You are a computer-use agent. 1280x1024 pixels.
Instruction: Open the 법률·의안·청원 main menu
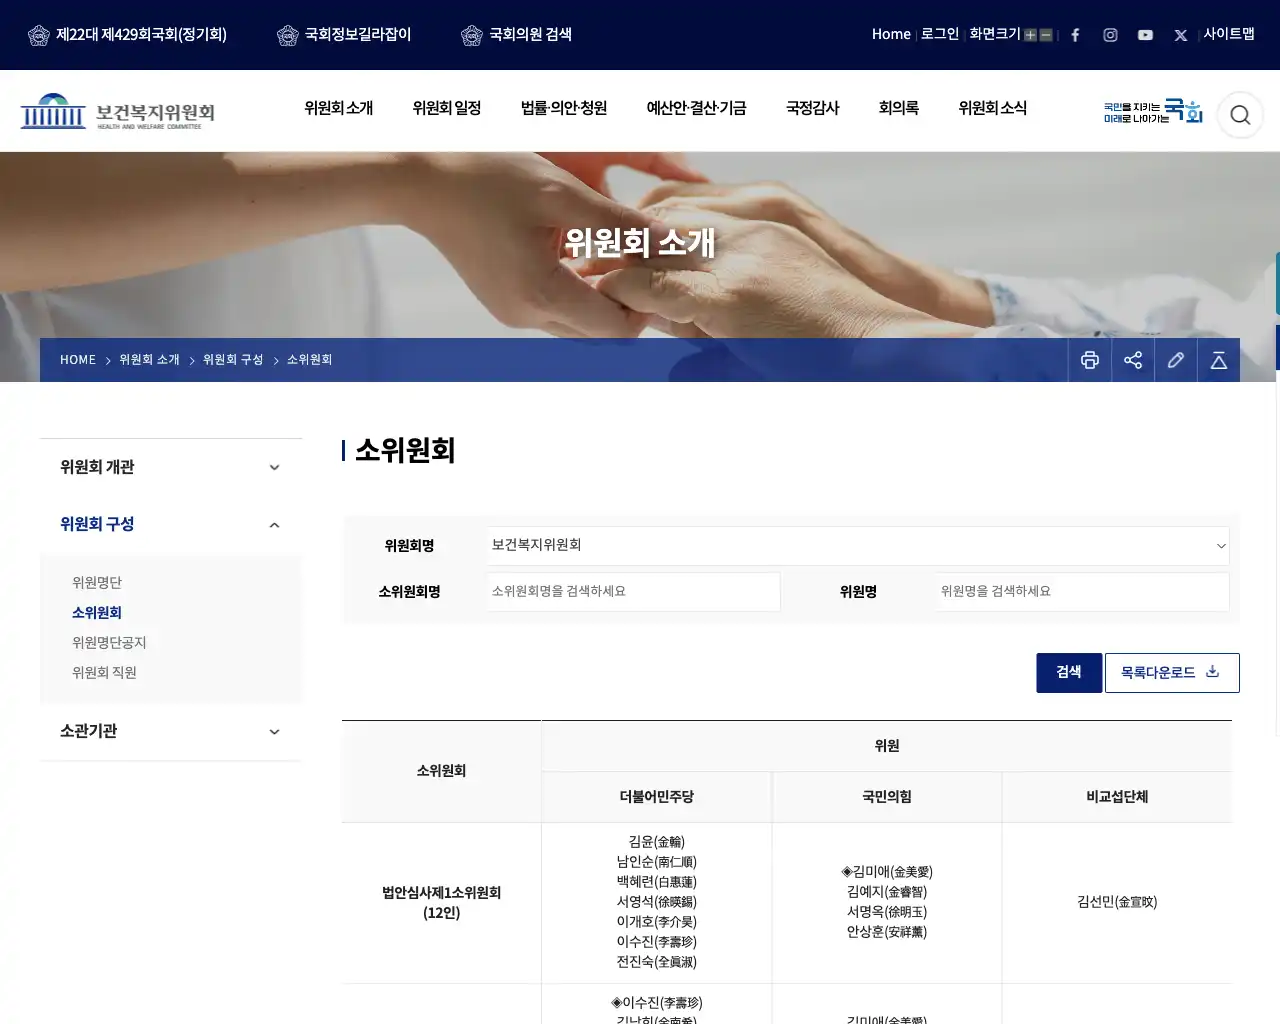click(x=564, y=108)
